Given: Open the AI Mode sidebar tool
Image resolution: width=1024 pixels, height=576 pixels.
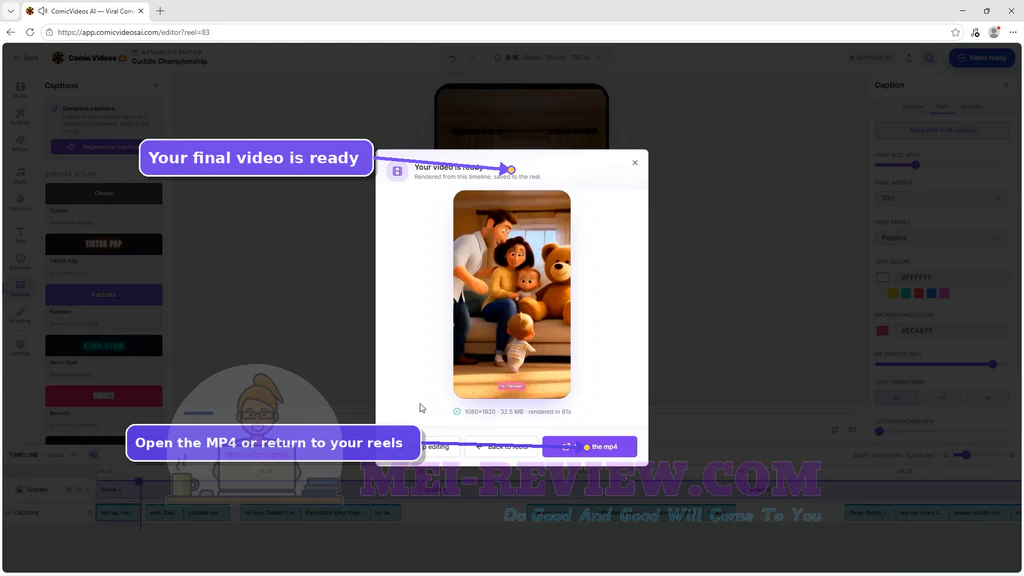Looking at the screenshot, I should (20, 116).
